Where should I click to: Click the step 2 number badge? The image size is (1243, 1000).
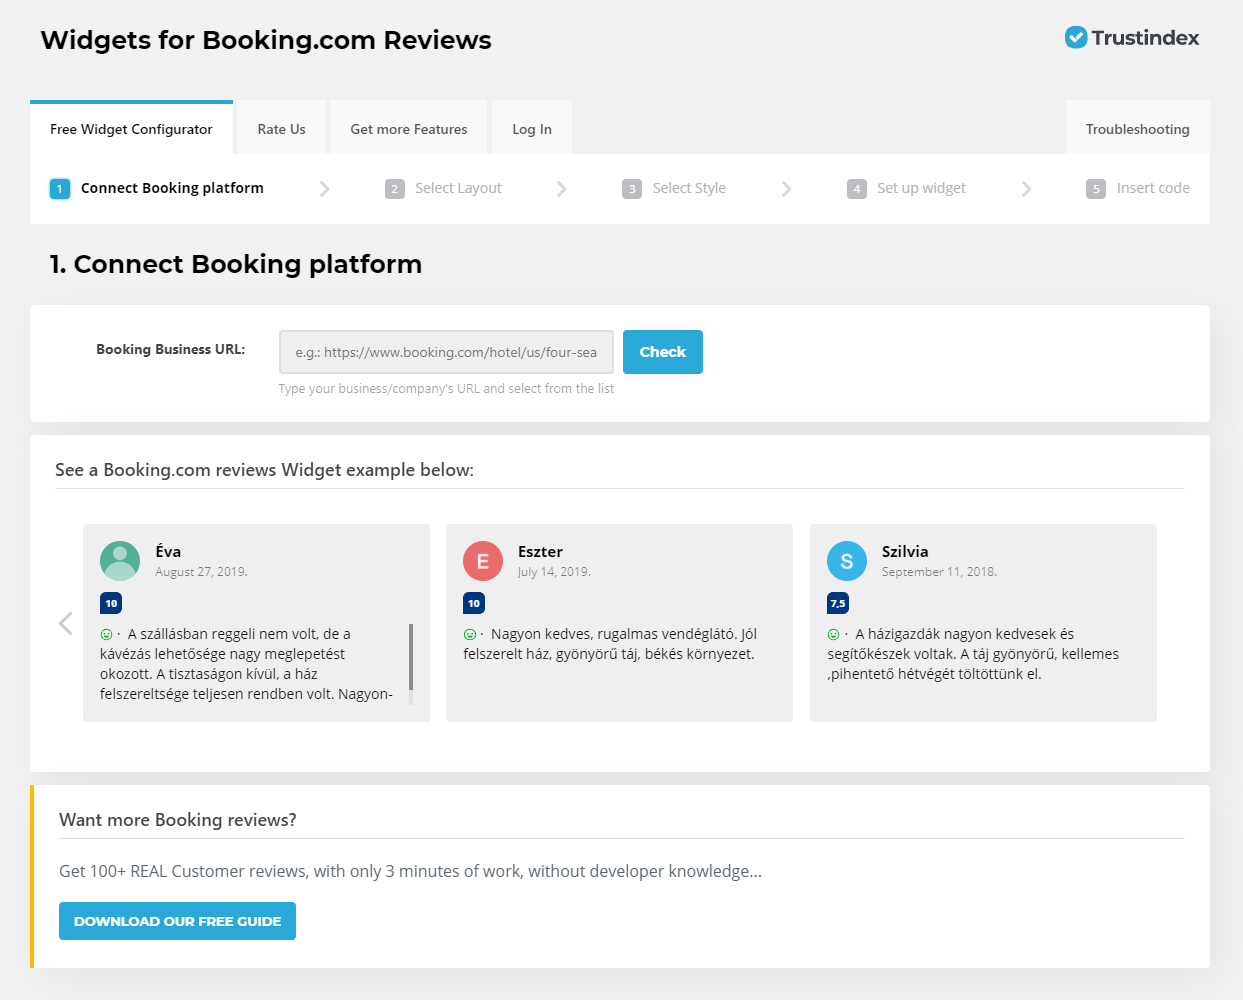(395, 188)
